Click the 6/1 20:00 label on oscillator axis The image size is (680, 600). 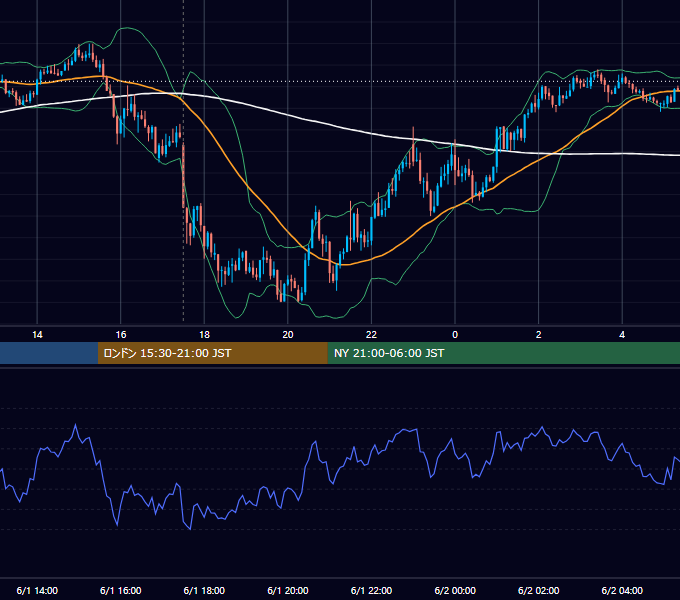pos(288,590)
